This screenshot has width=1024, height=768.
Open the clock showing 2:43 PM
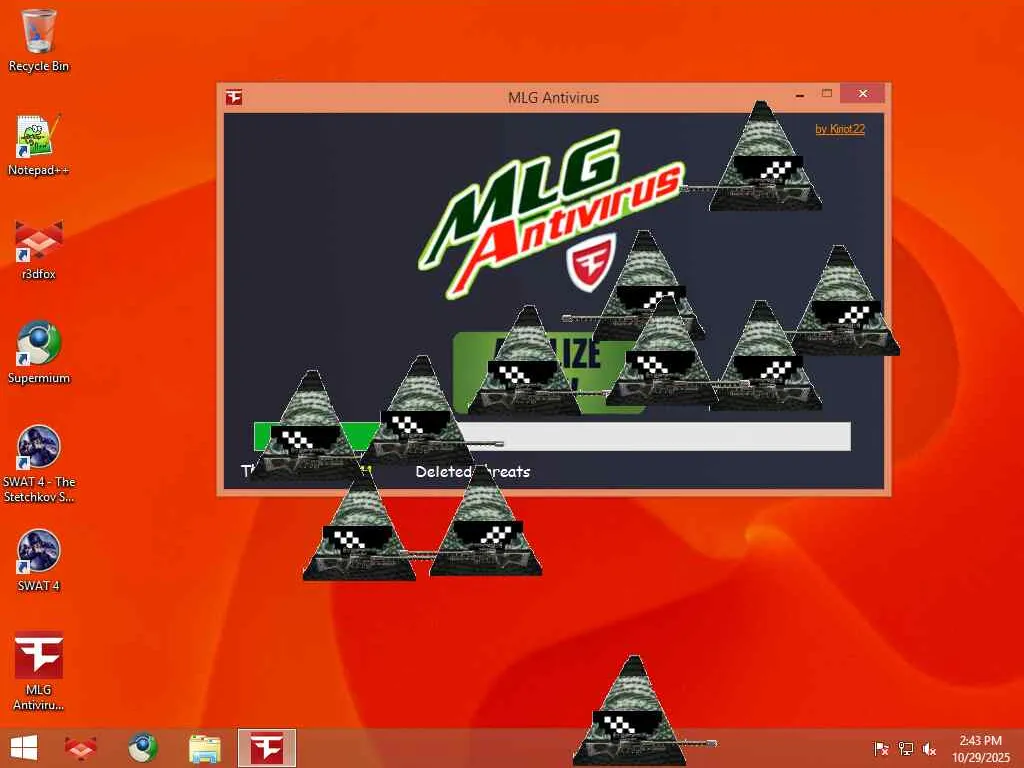tap(980, 748)
